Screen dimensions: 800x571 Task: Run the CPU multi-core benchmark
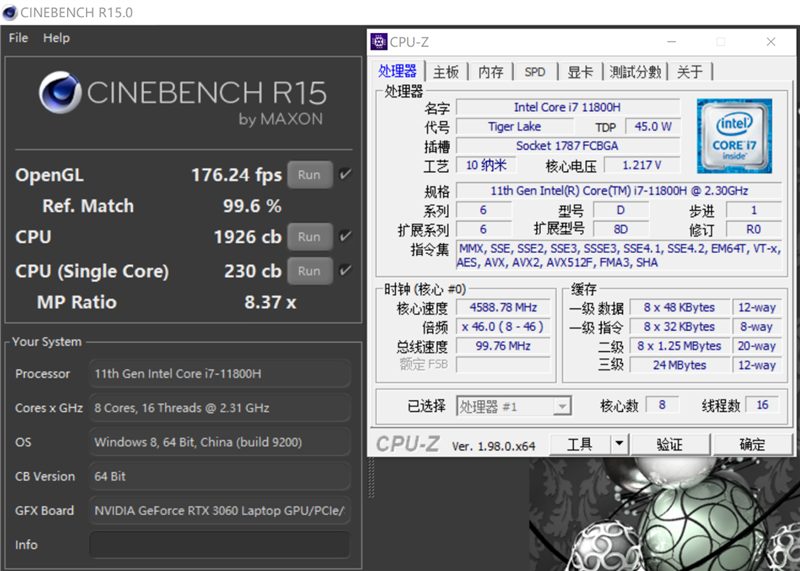pos(310,237)
